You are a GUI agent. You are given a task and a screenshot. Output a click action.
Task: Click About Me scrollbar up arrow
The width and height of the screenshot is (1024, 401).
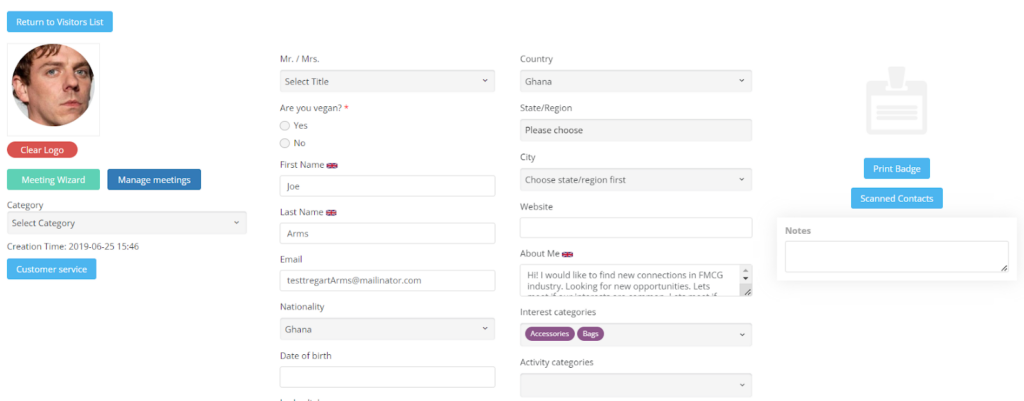coord(746,269)
